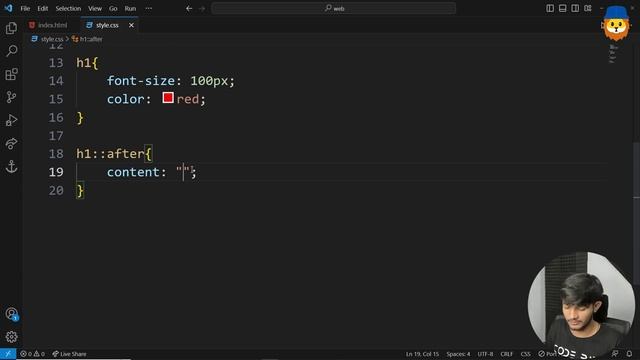Viewport: 640px width, 360px height.
Task: Open the Source Control view
Action: (x=11, y=97)
